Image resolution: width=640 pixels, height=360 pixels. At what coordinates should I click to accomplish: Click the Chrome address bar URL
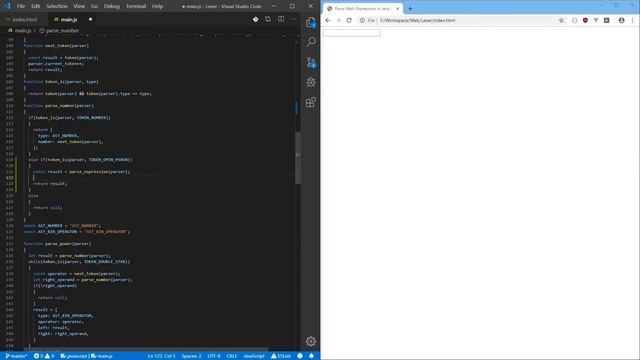click(x=417, y=20)
